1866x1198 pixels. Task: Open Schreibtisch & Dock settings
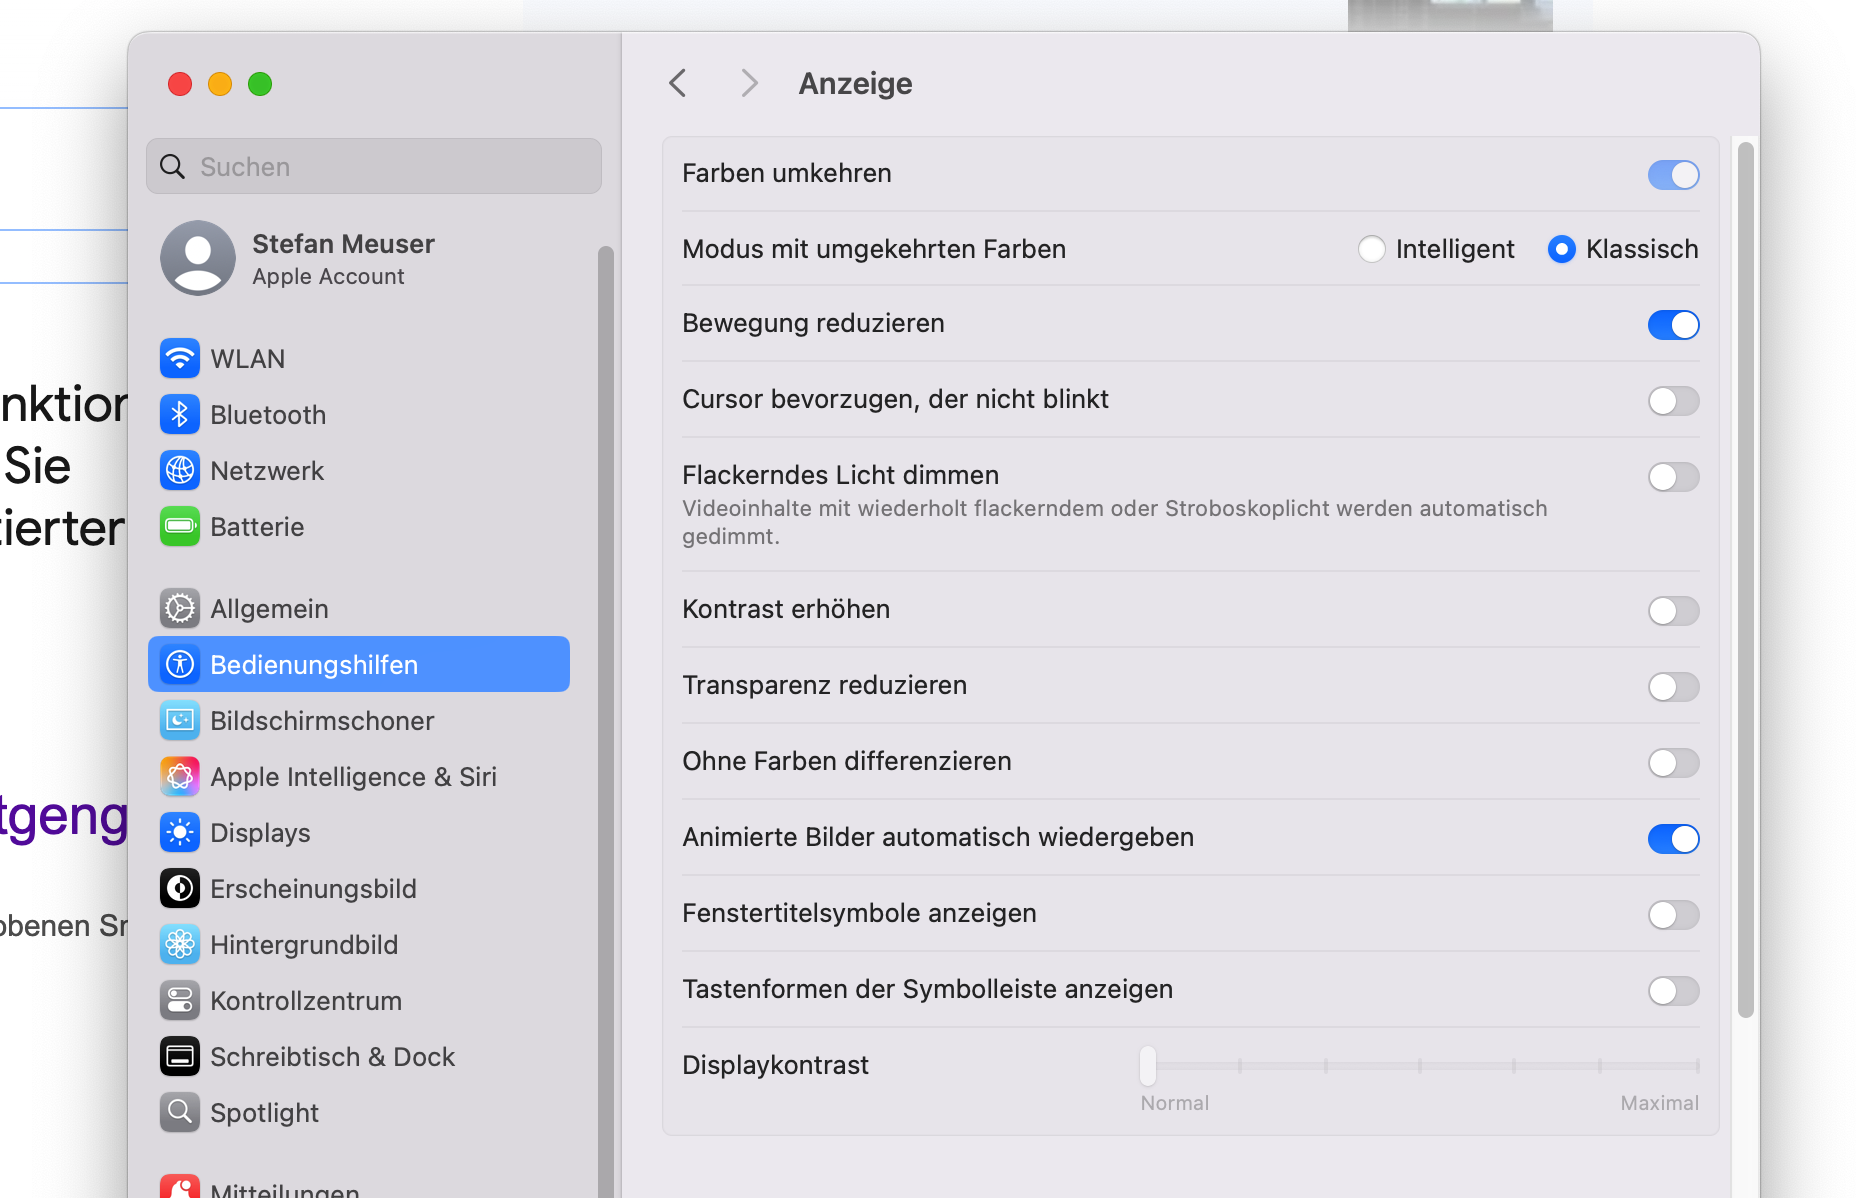pos(359,1056)
